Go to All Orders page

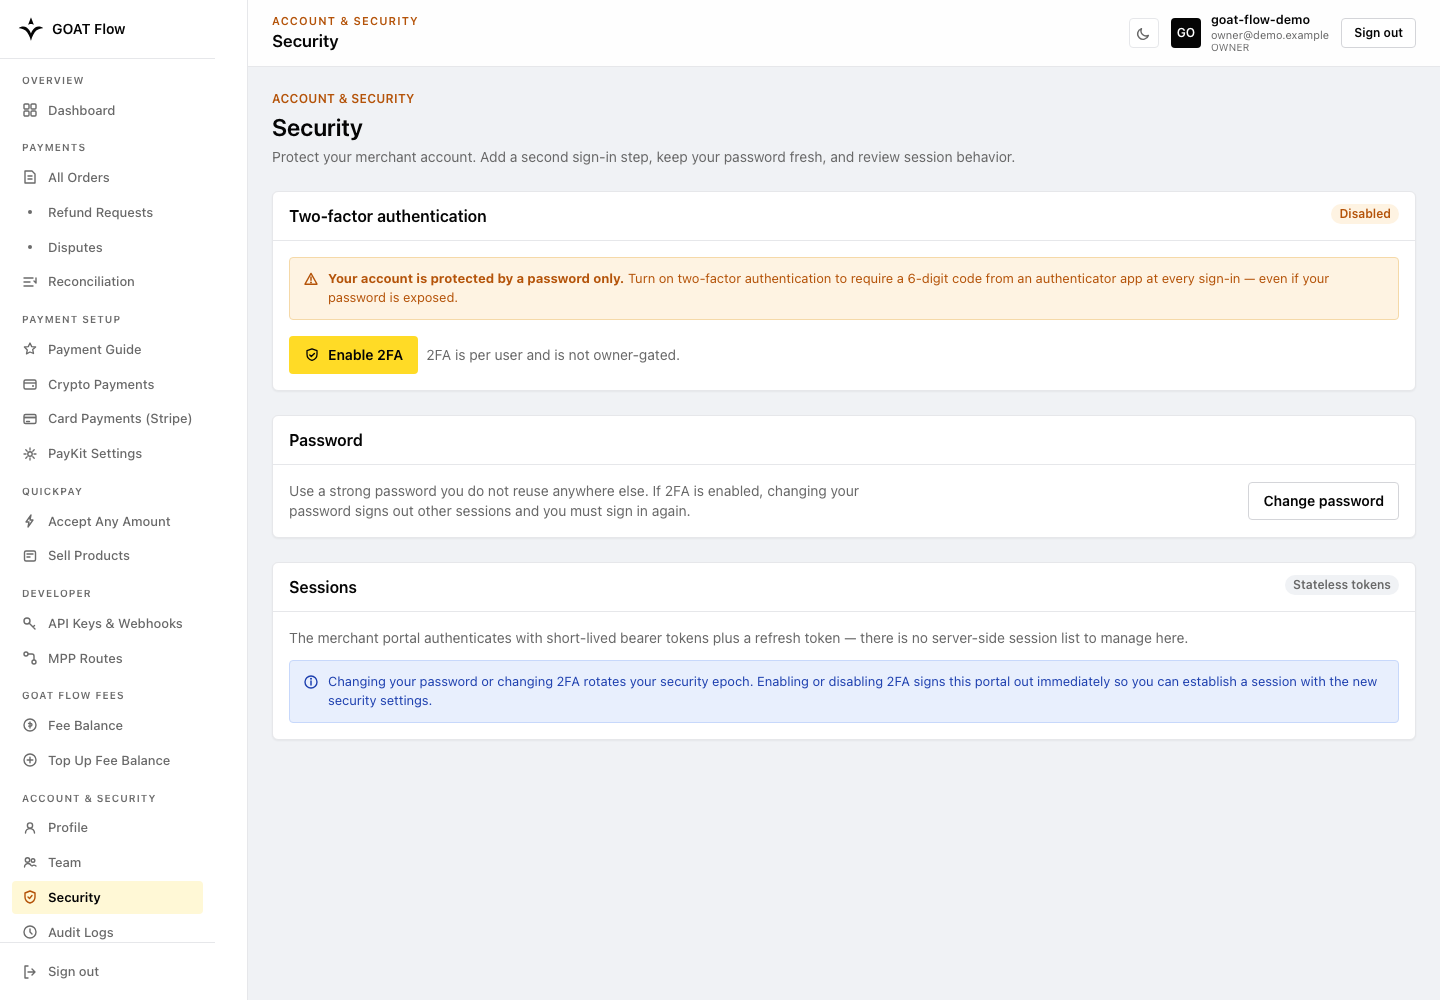point(107,177)
